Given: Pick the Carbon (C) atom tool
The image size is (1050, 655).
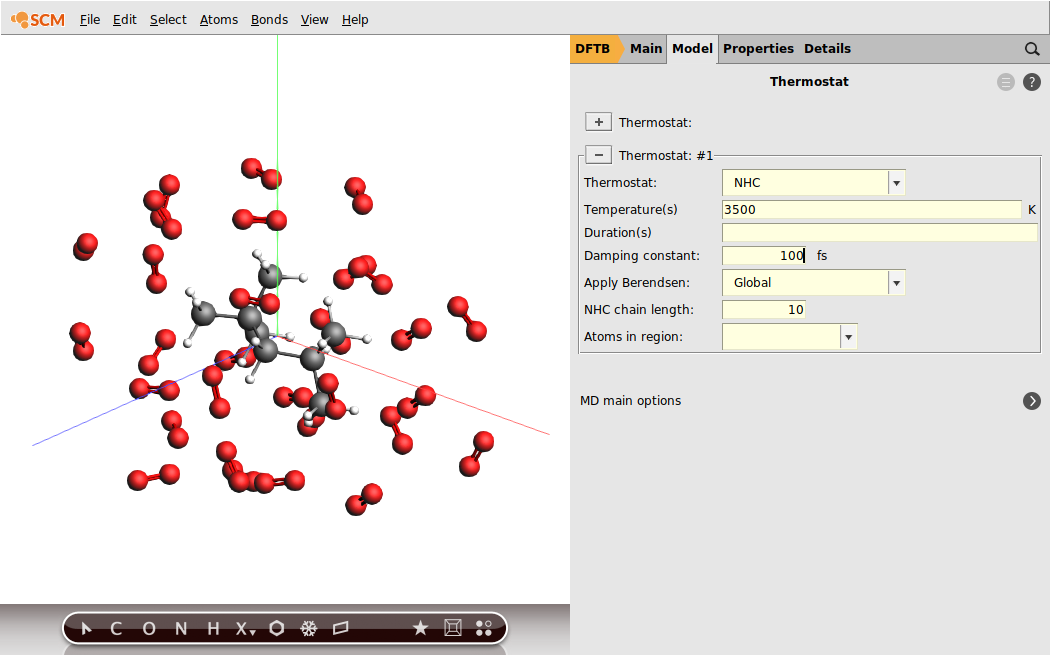Looking at the screenshot, I should (116, 628).
